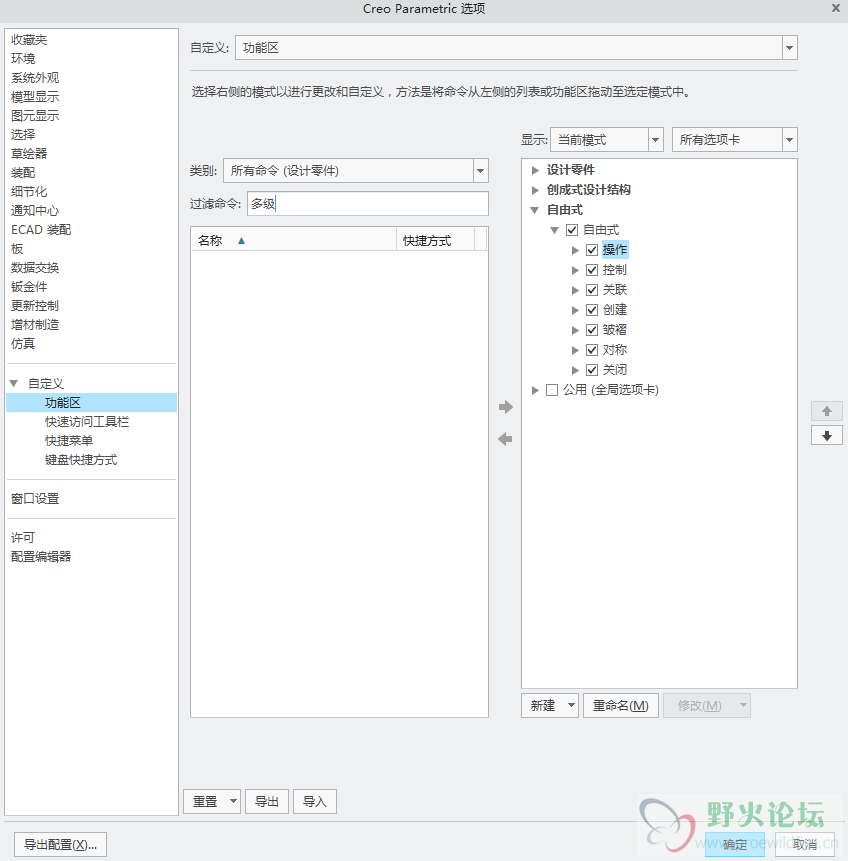Select 图元显示 in the sidebar

click(35, 115)
